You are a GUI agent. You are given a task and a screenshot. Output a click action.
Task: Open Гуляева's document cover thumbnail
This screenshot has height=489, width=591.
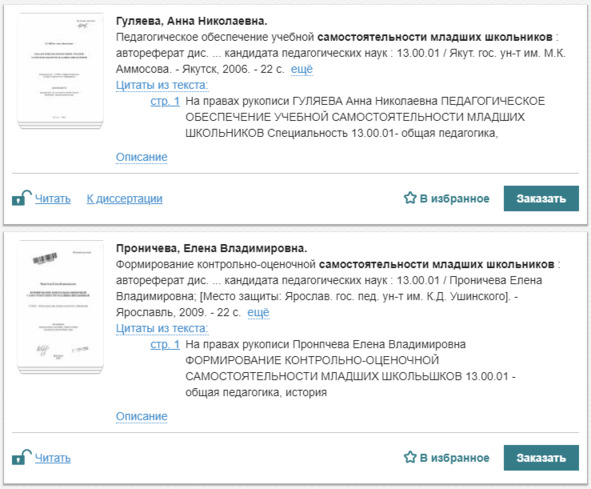click(60, 71)
